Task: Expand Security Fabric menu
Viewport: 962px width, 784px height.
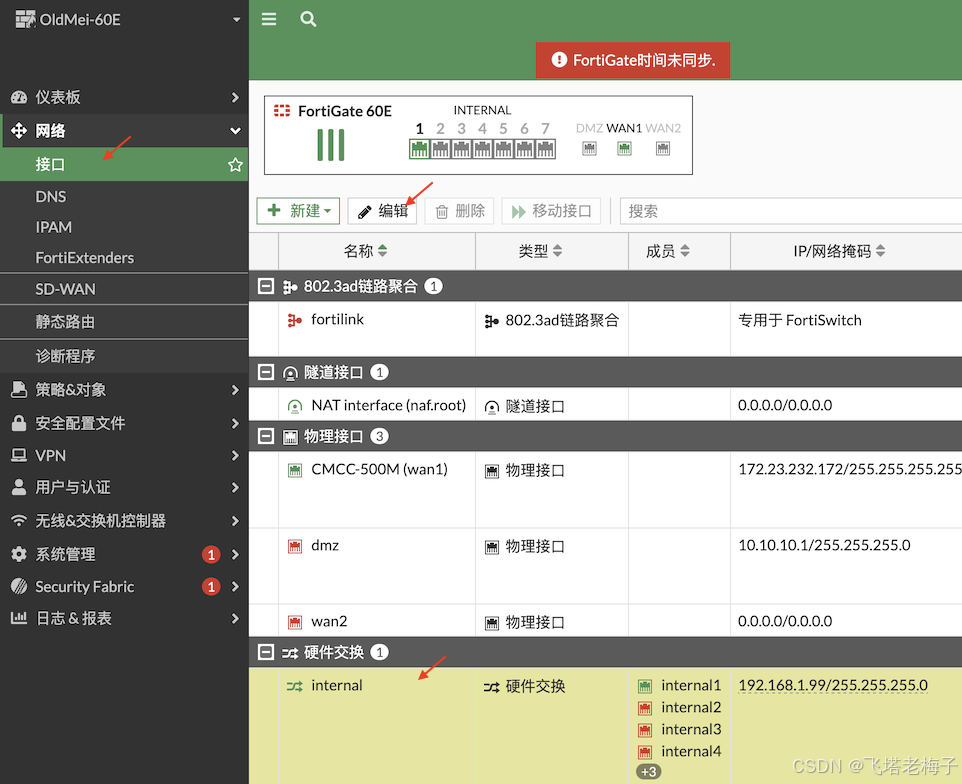Action: 124,586
